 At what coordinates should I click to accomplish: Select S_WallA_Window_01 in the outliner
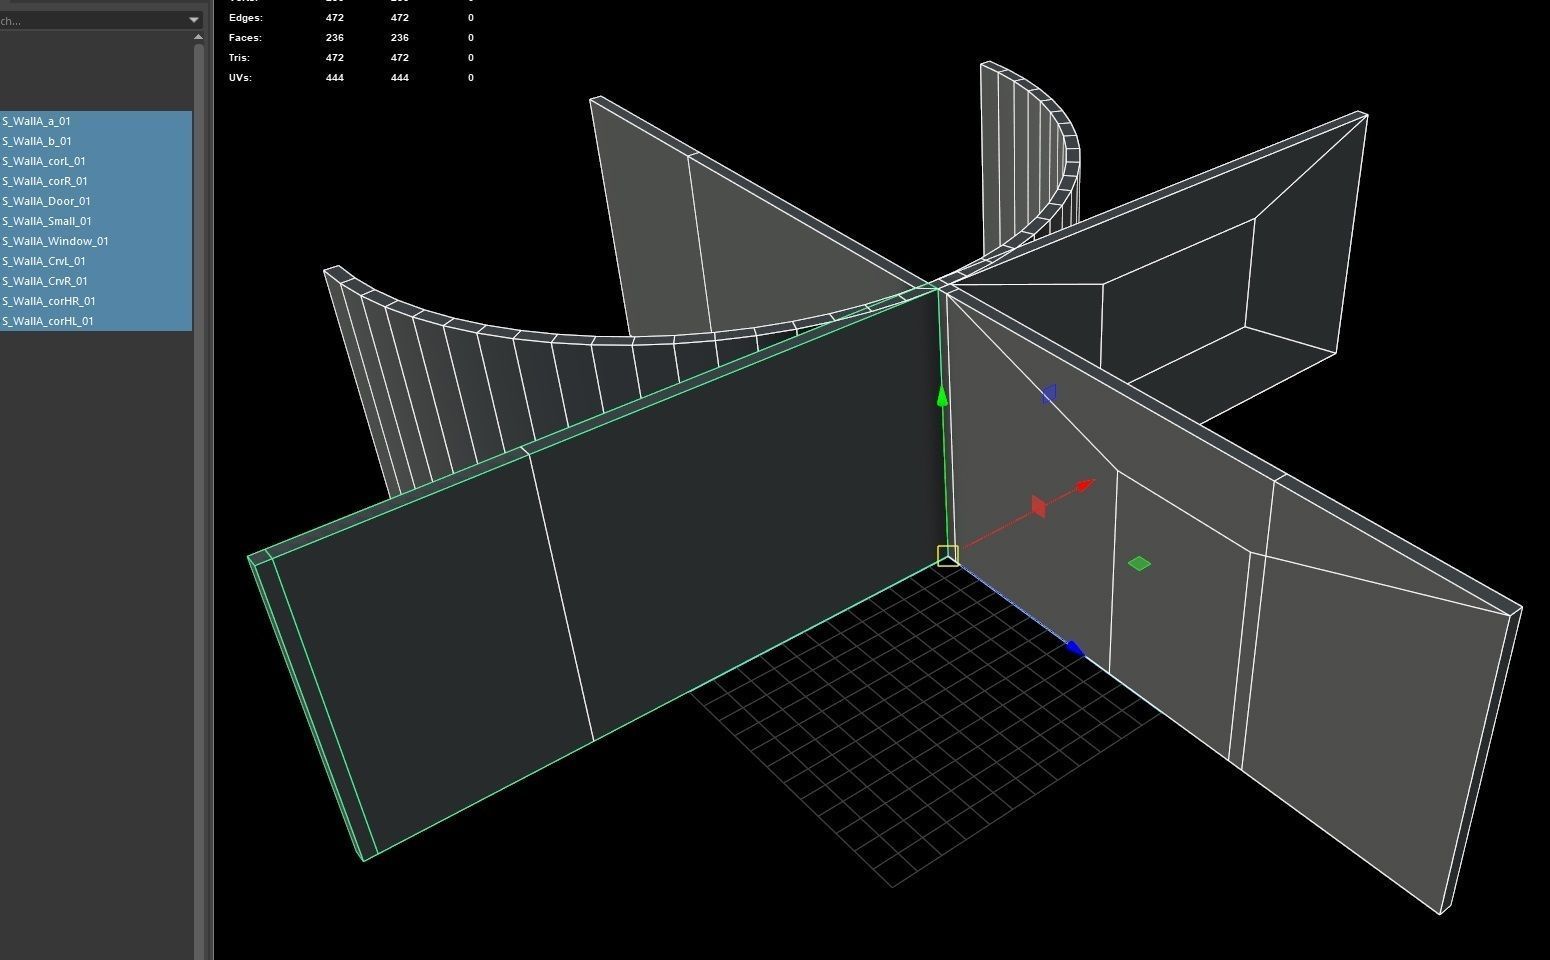click(96, 241)
